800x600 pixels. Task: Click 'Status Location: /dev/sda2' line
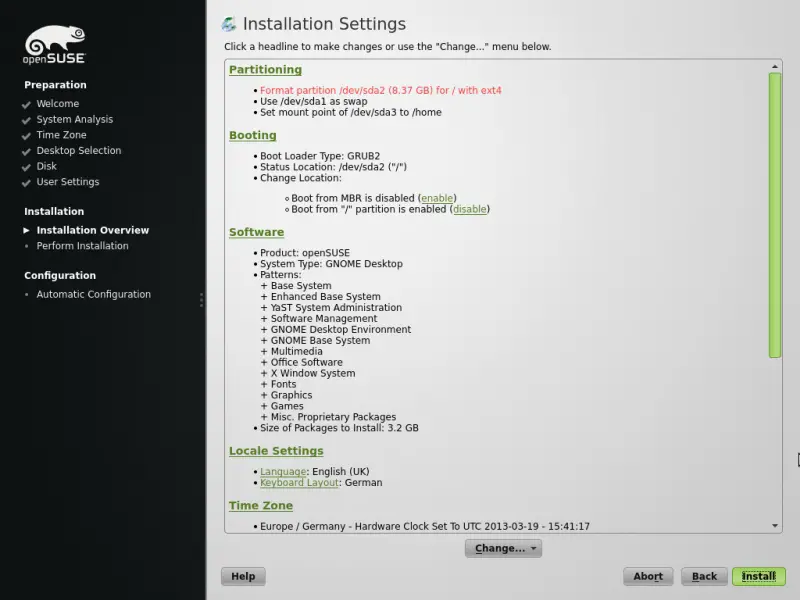click(x=333, y=167)
